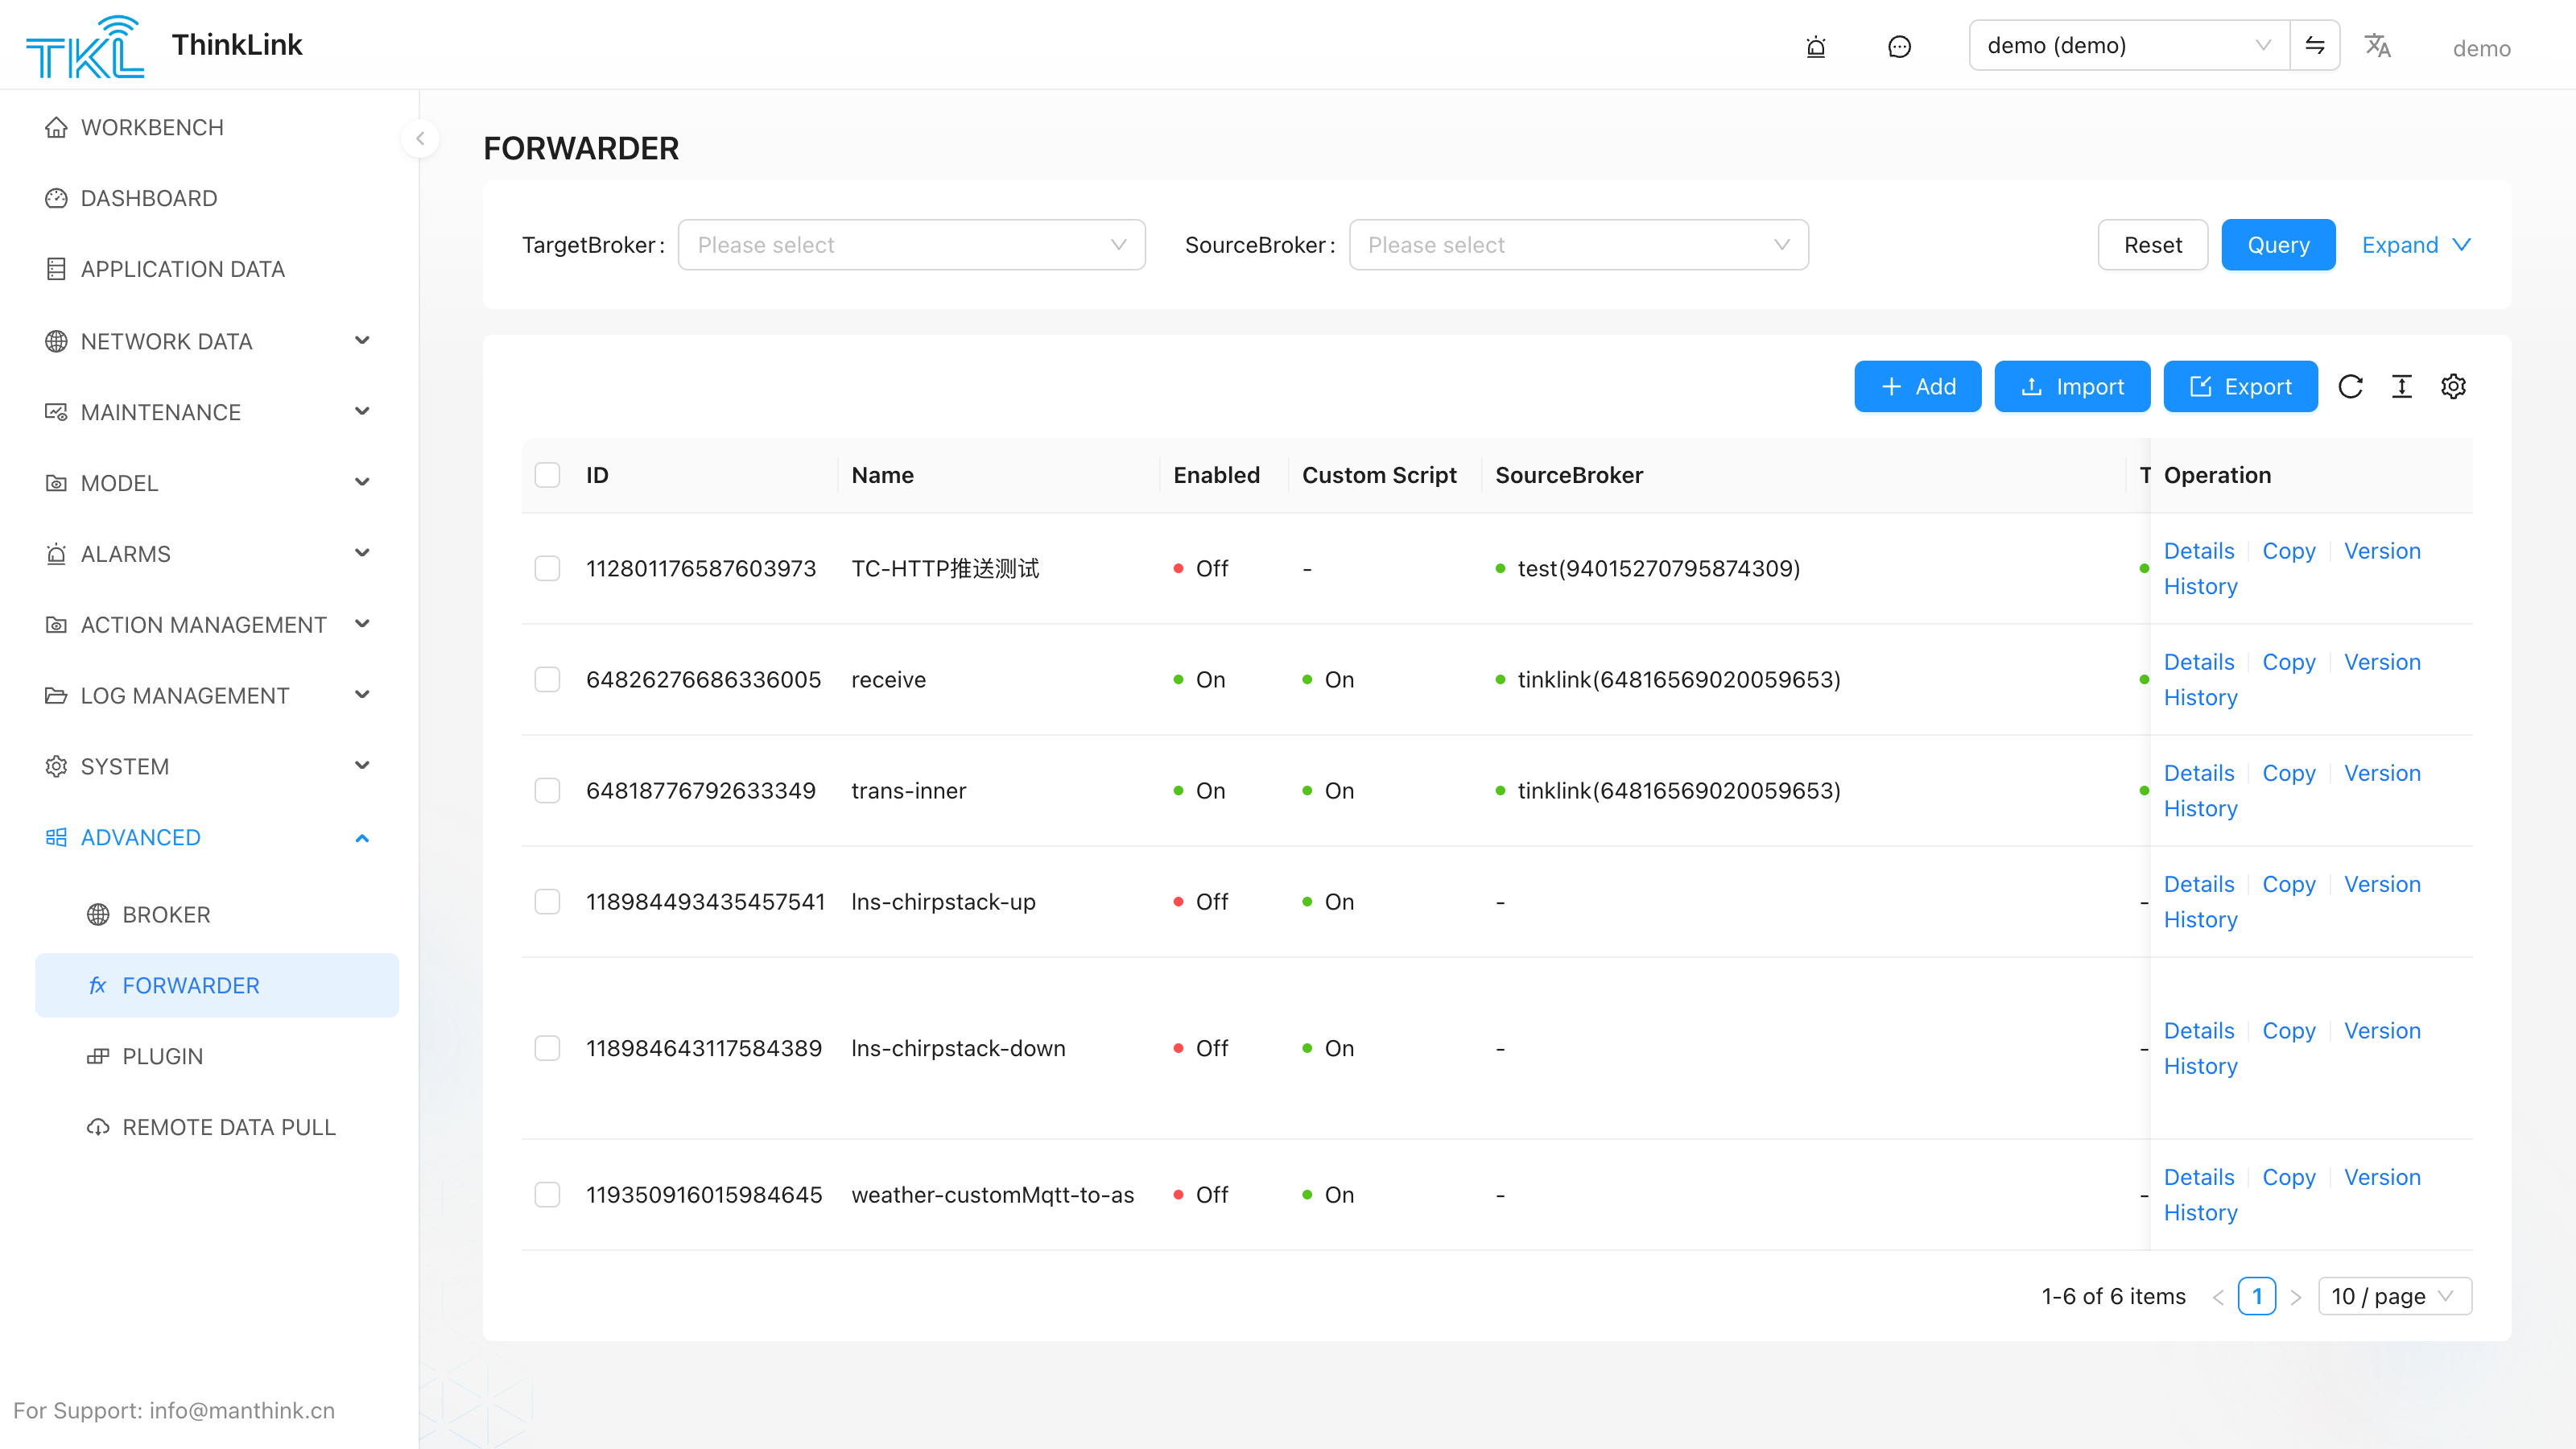This screenshot has height=1449, width=2576.
Task: Copy the weather-customMqtt-to-as forwarder
Action: (2288, 1177)
